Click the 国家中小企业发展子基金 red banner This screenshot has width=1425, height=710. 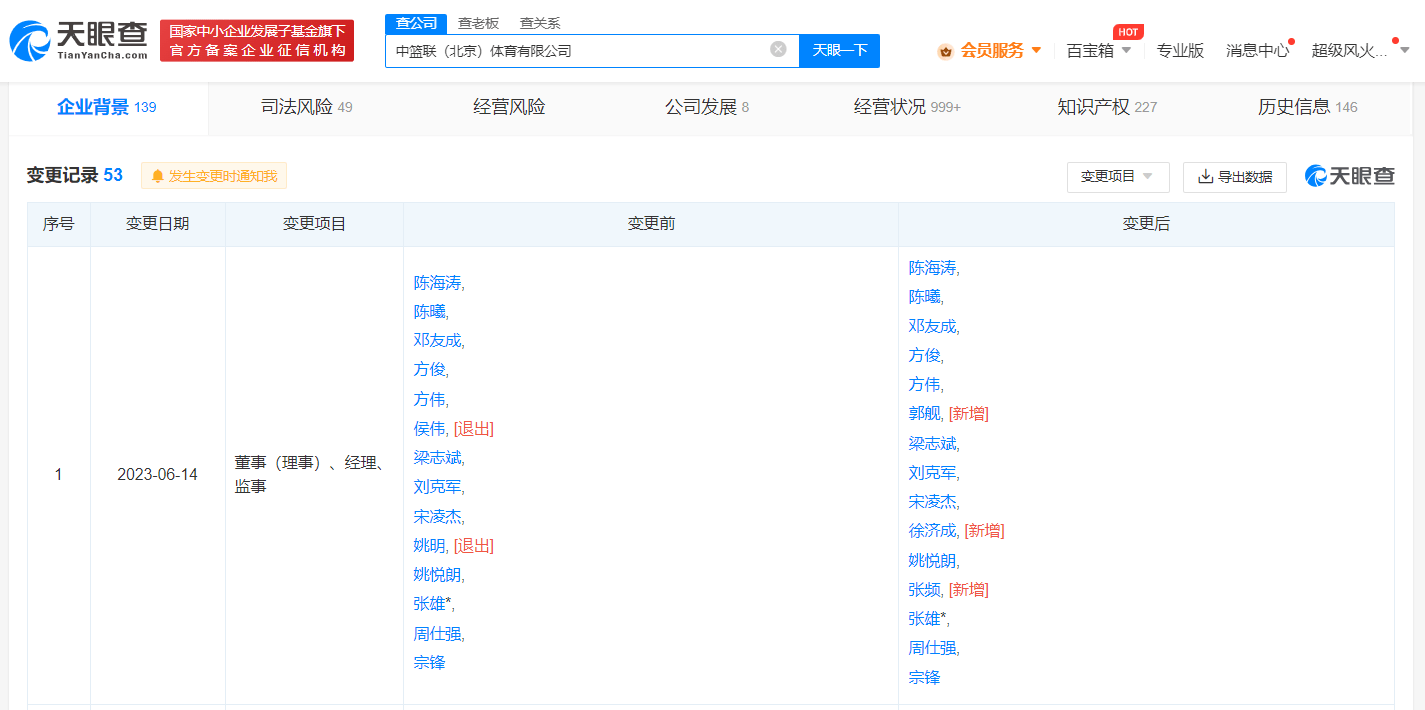tap(257, 41)
